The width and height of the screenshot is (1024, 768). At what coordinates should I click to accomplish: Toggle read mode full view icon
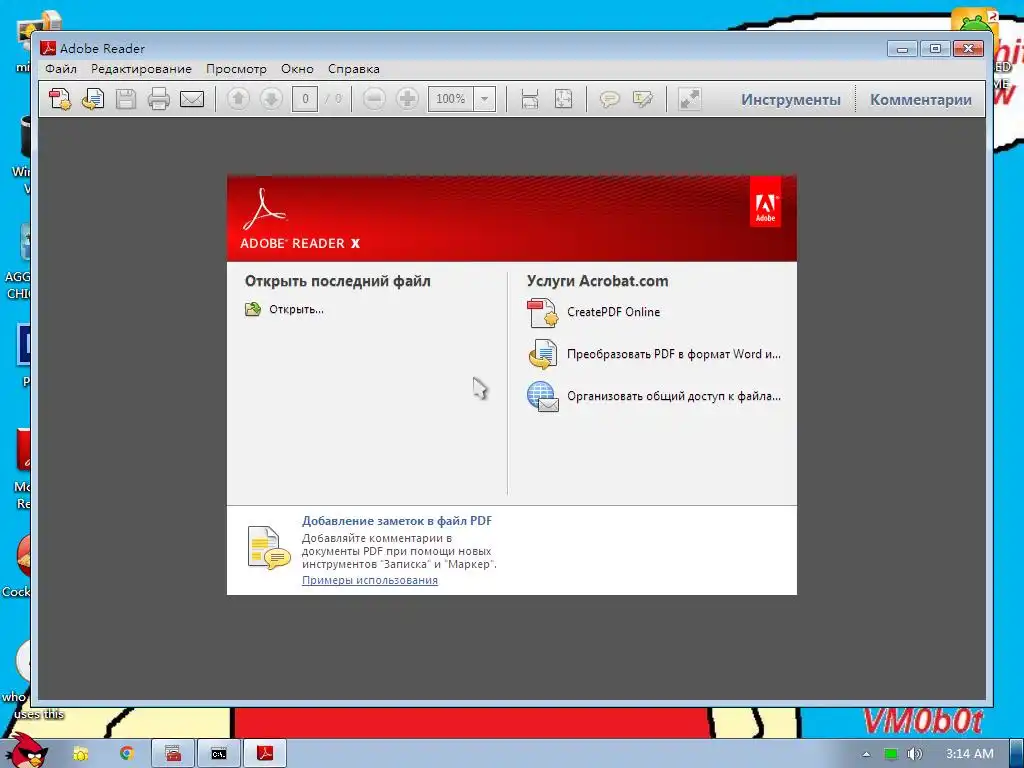(690, 99)
